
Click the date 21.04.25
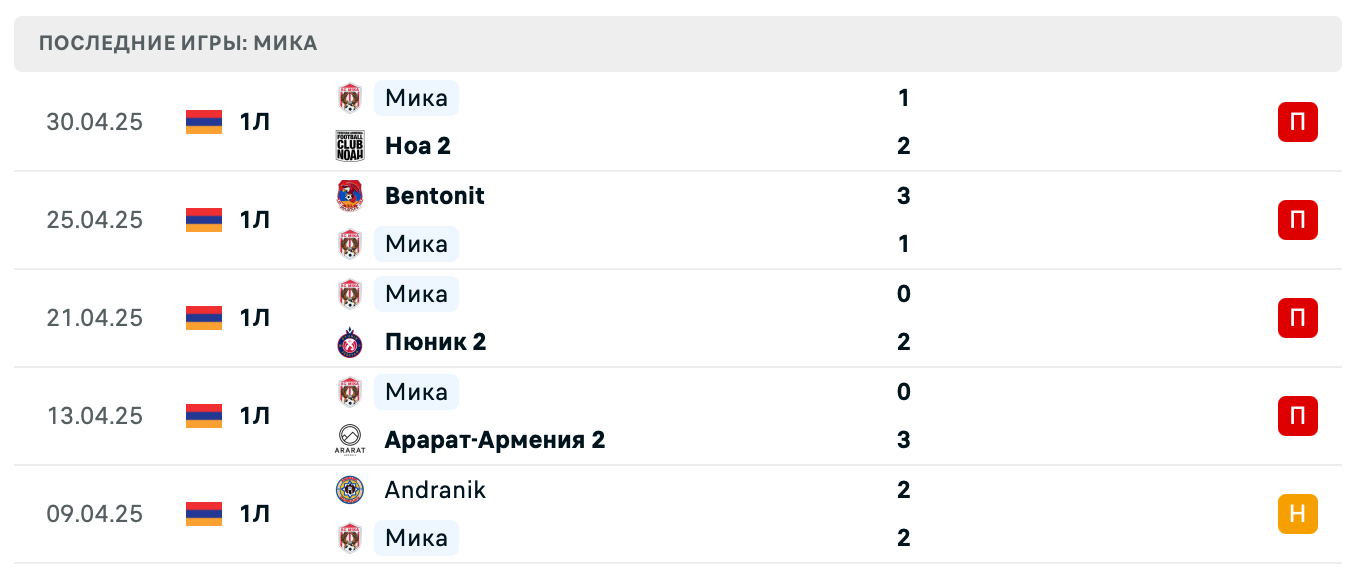(x=95, y=318)
